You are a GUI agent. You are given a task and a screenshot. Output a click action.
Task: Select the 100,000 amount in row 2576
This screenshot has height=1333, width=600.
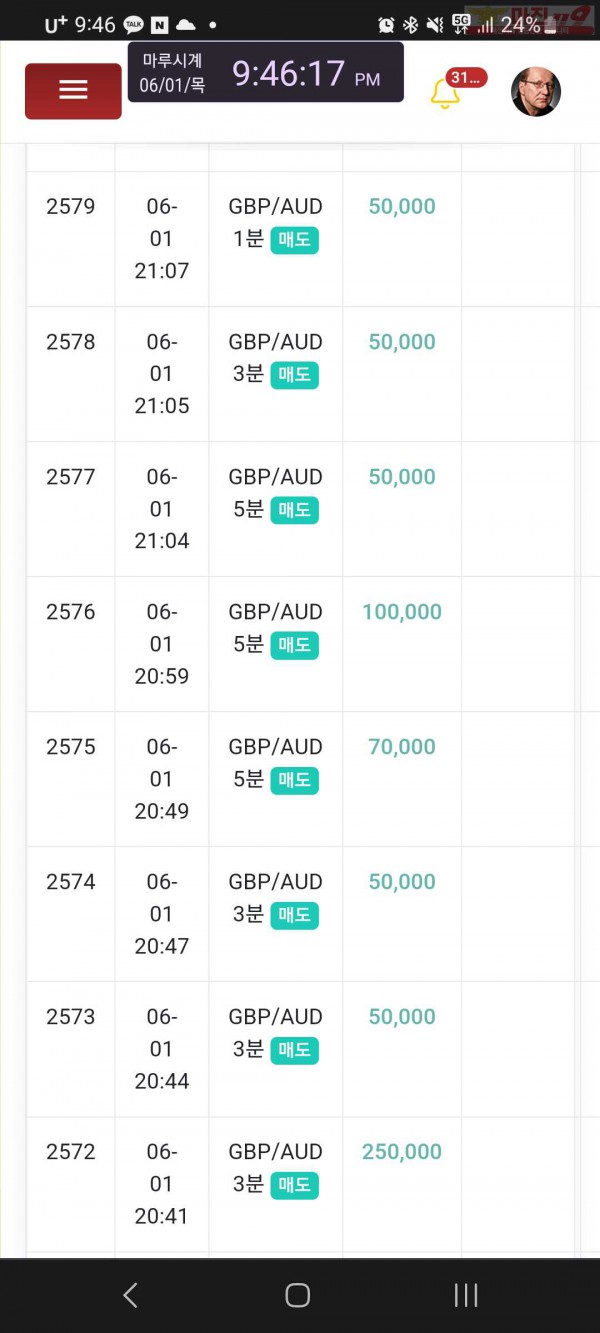click(x=402, y=611)
